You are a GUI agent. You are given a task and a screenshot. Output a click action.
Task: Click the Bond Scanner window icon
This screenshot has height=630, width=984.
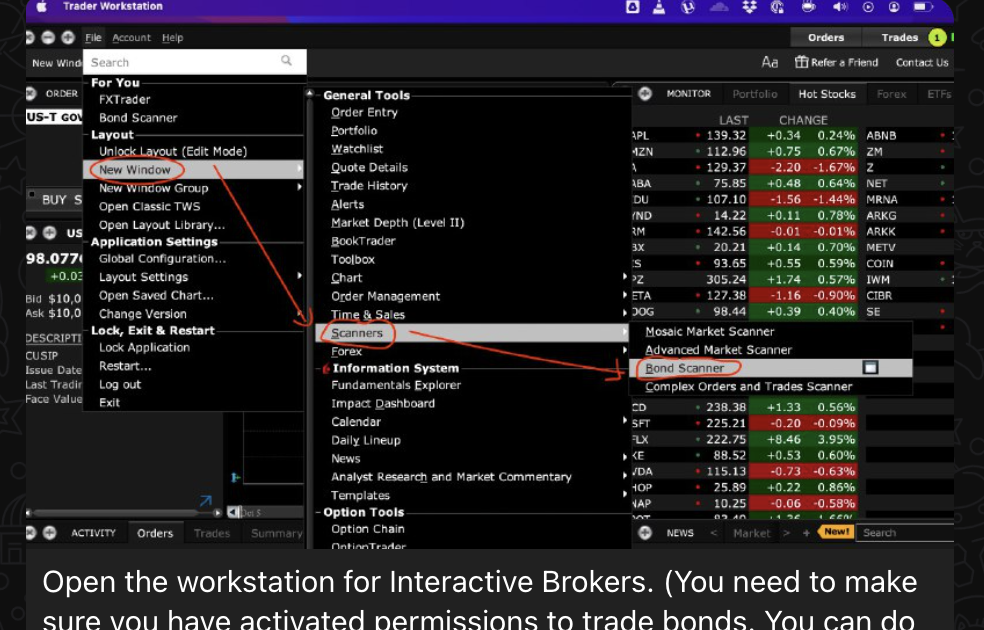pyautogui.click(x=870, y=368)
